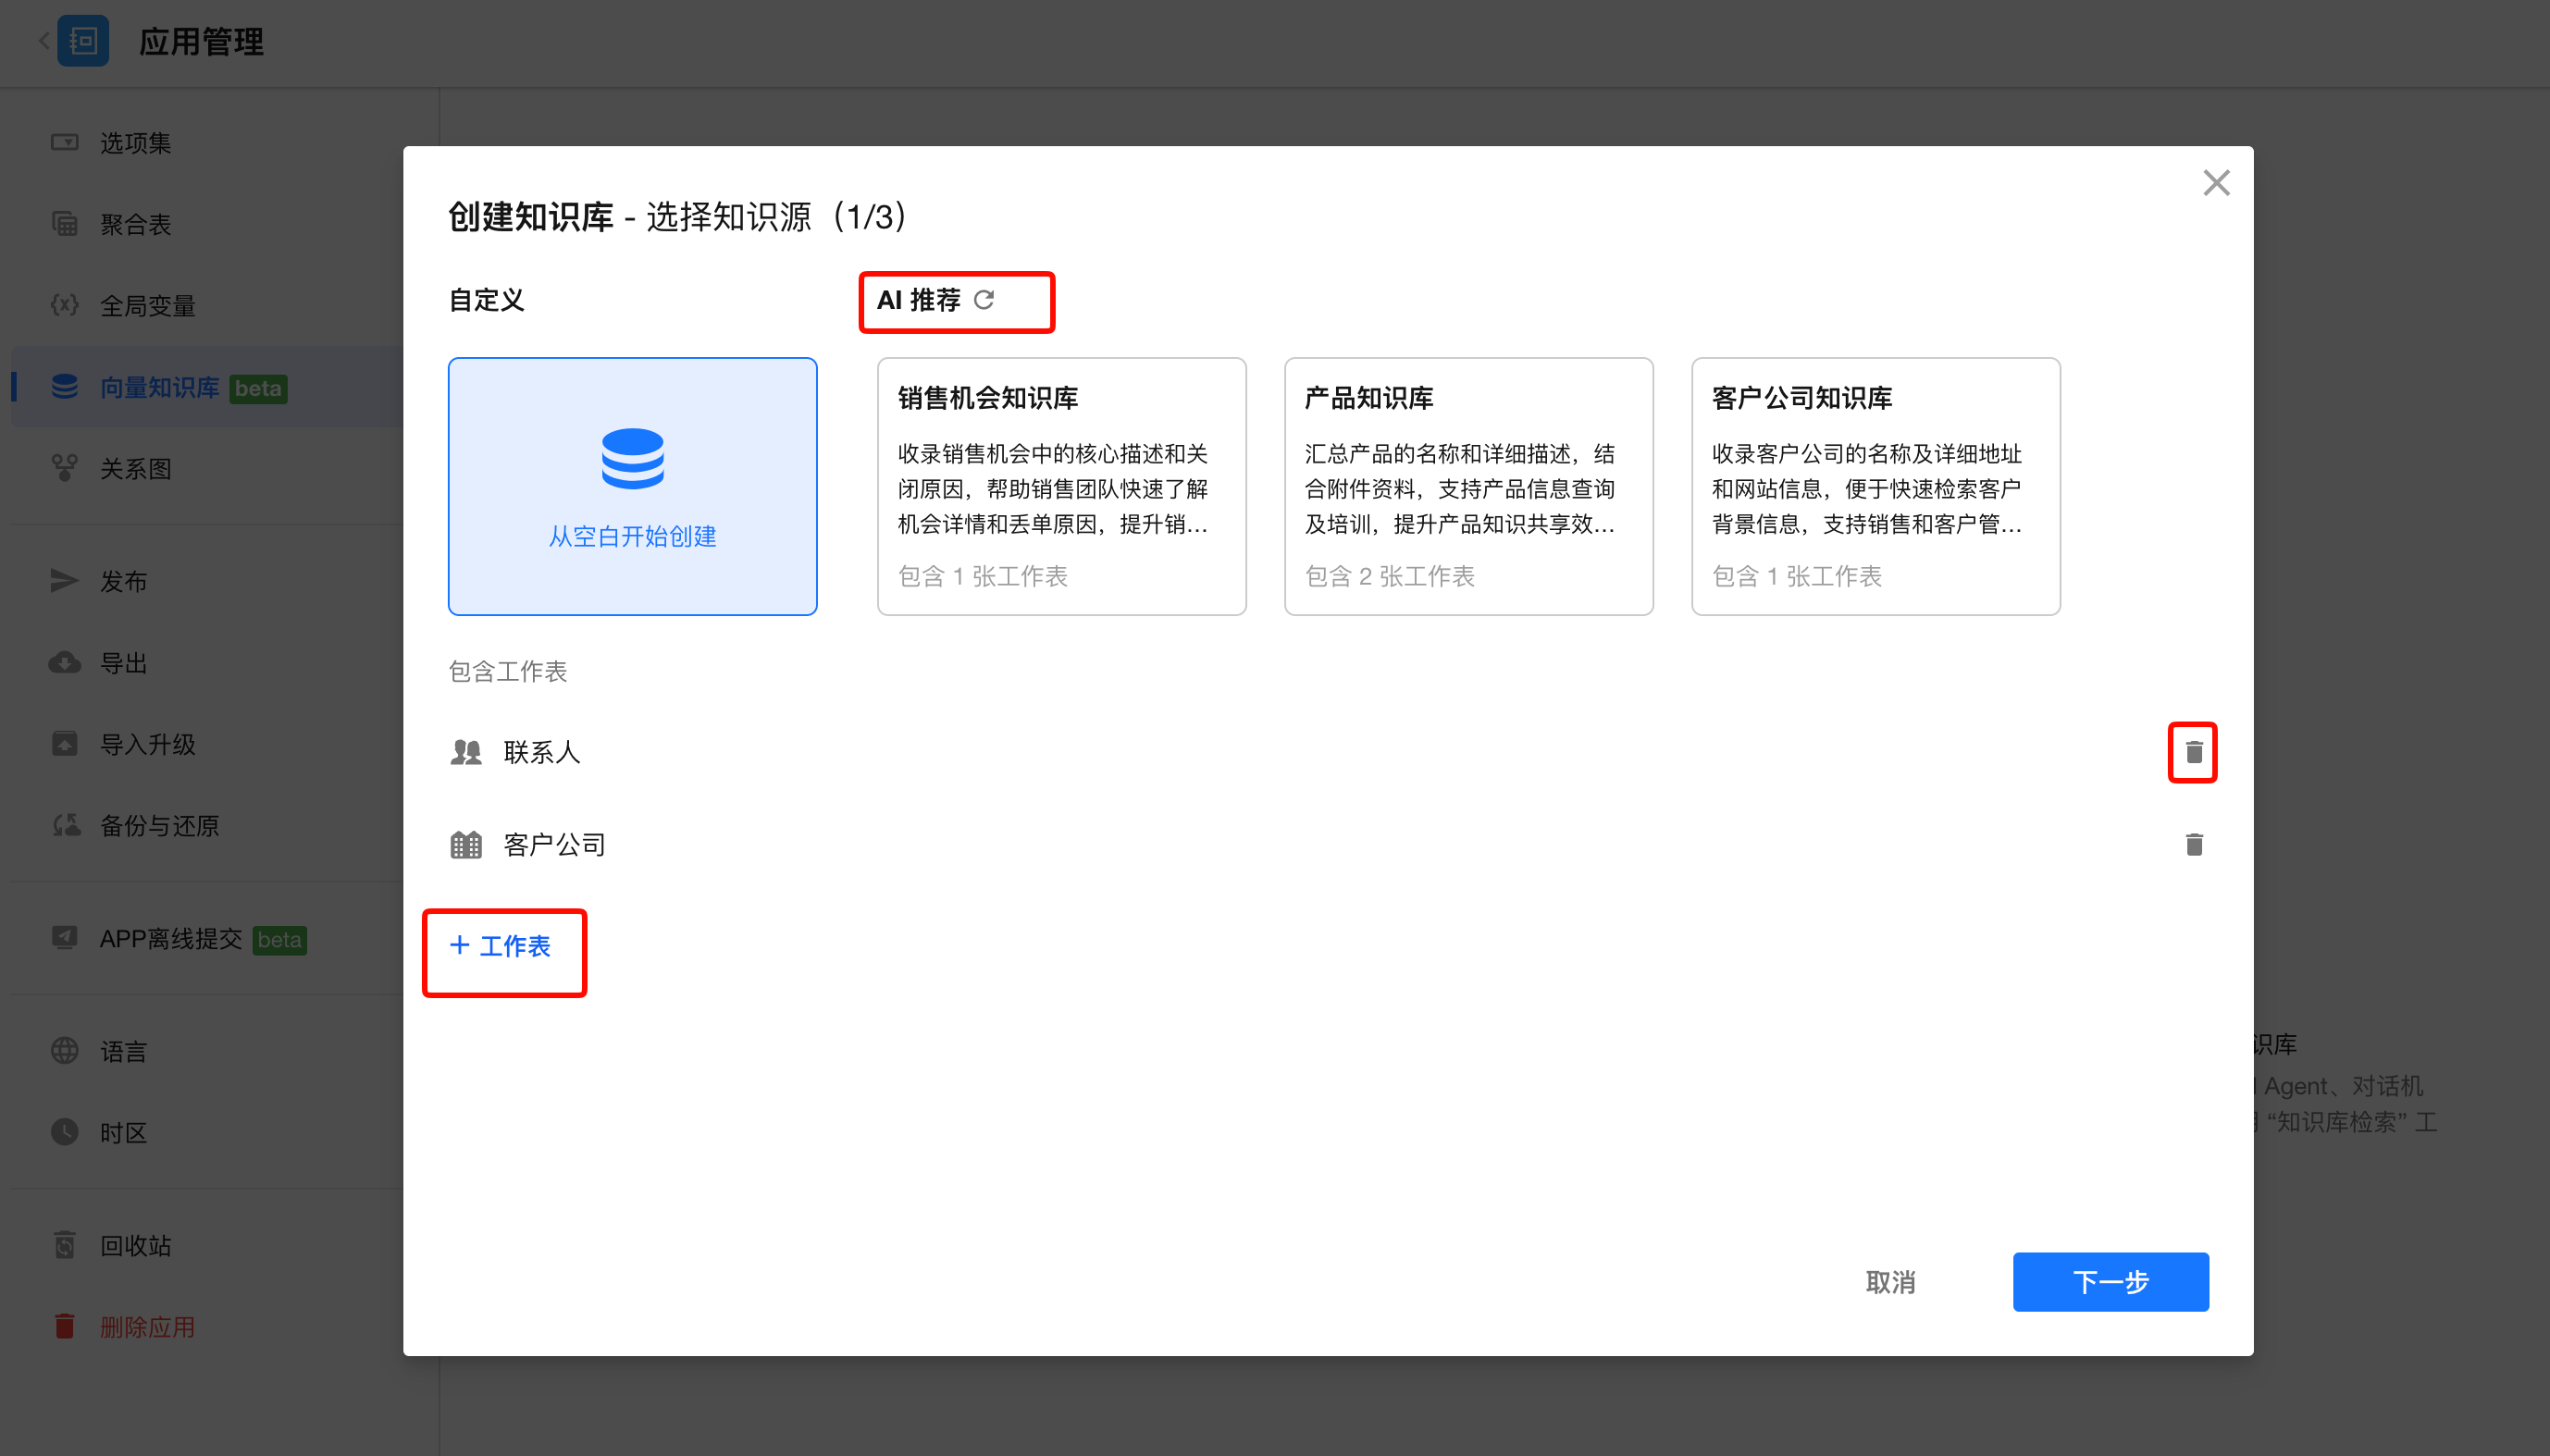The height and width of the screenshot is (1456, 2550).
Task: Open 向量知识库 sidebar item
Action: coord(160,388)
